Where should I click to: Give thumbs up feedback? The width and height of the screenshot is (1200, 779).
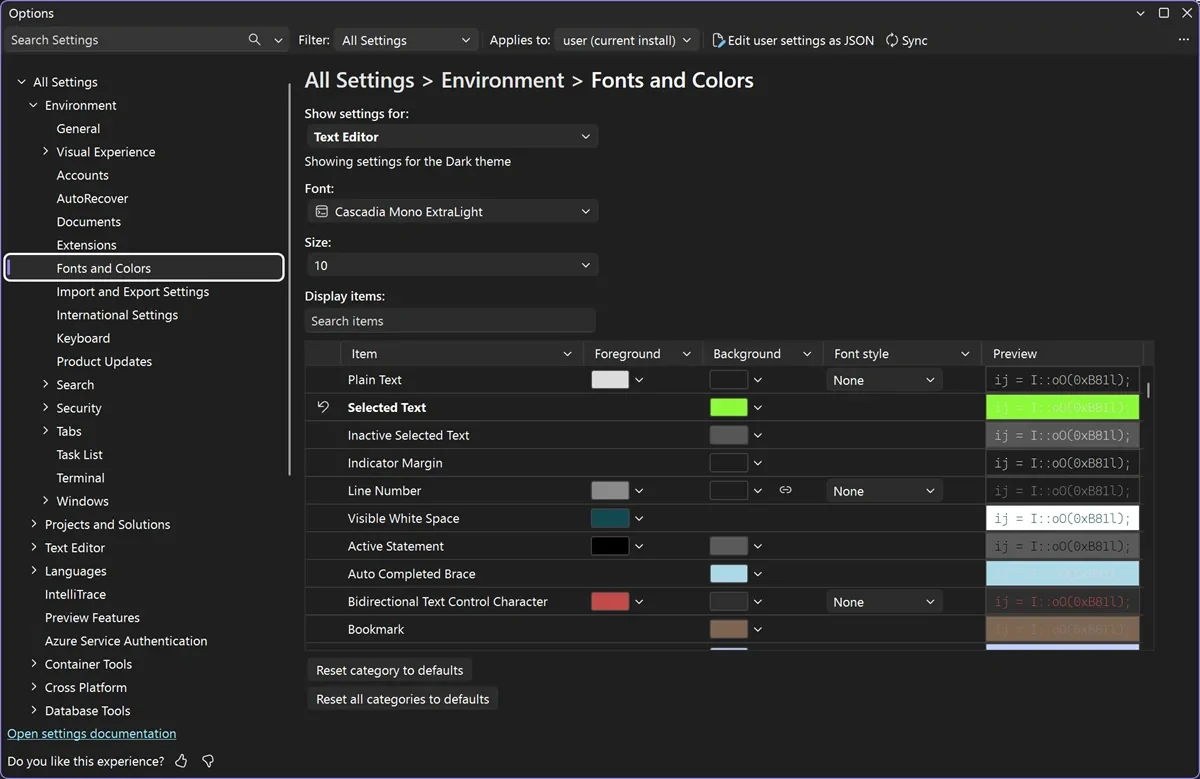pyautogui.click(x=181, y=761)
